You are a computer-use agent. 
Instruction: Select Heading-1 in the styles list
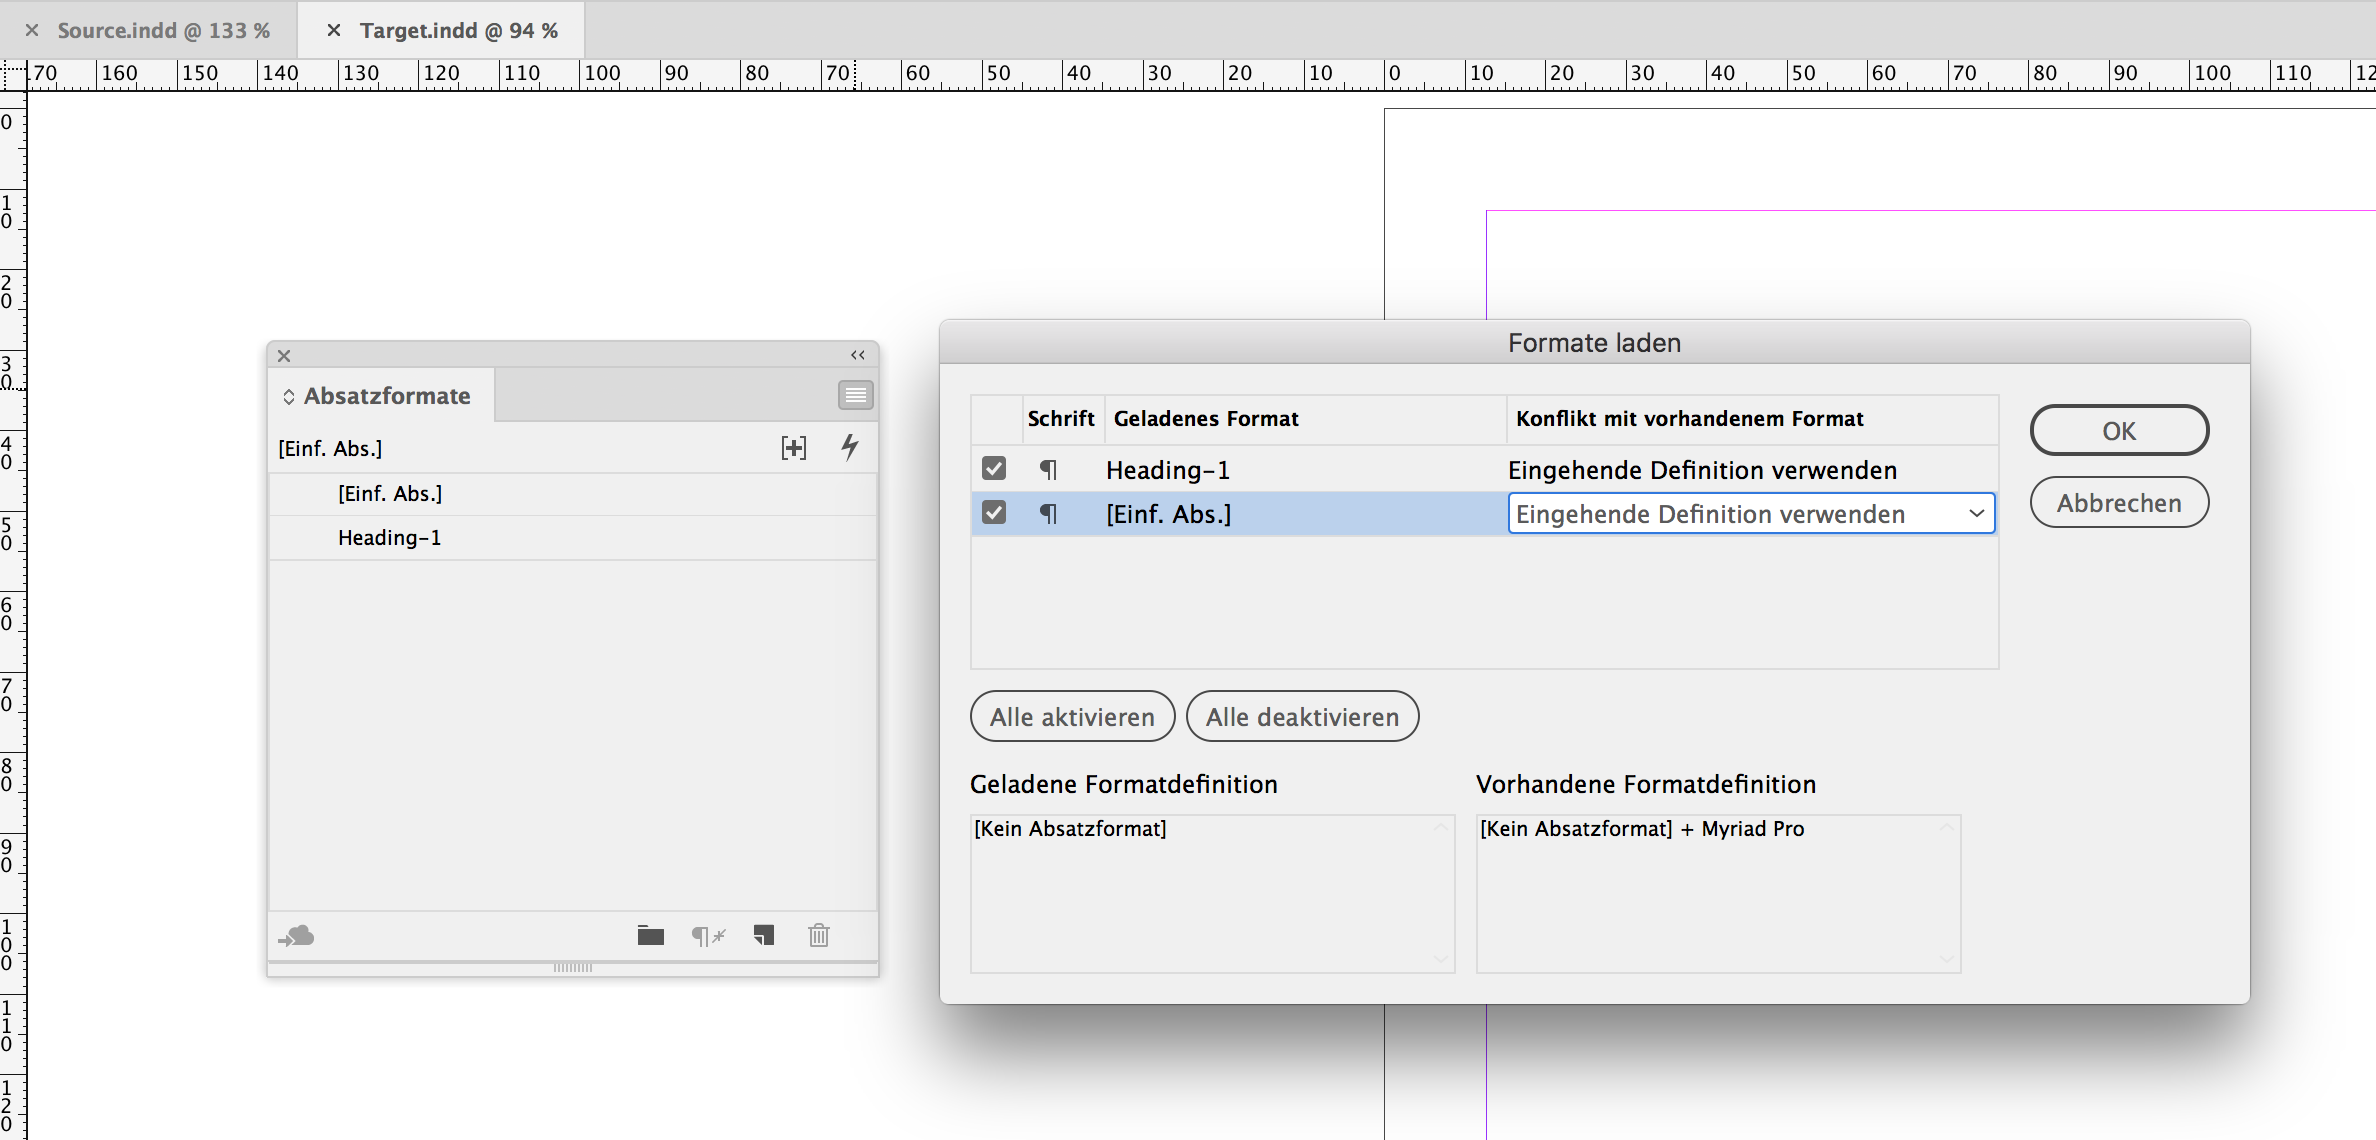coord(390,537)
